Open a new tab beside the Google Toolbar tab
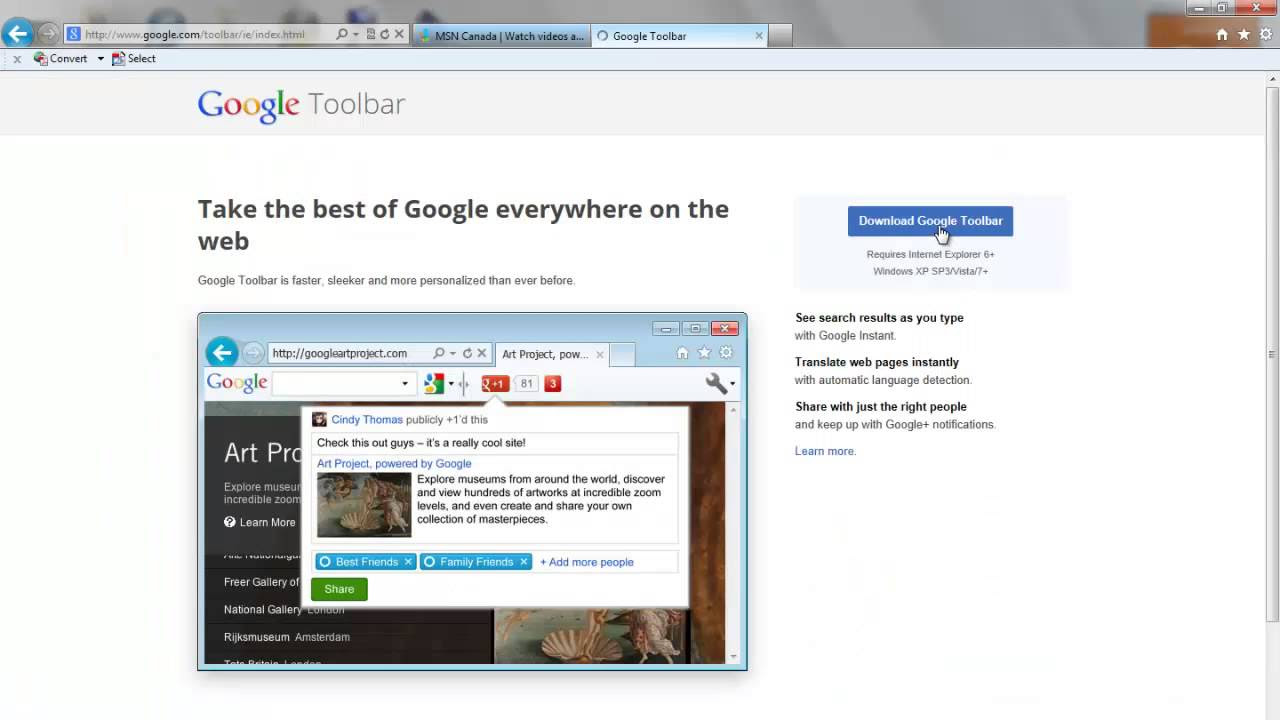 [780, 36]
